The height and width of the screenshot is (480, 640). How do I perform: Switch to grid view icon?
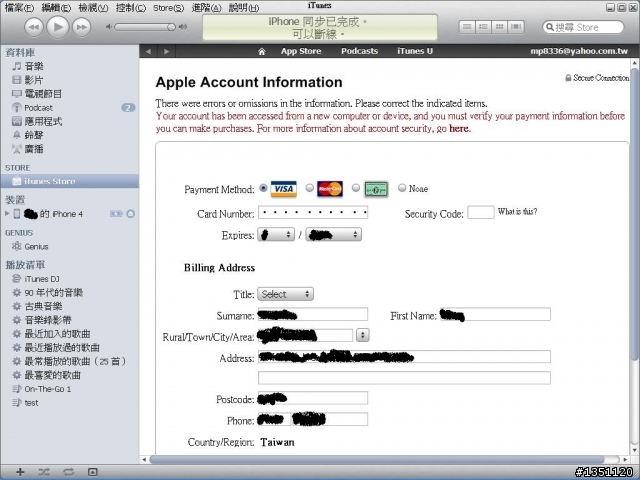pyautogui.click(x=500, y=27)
